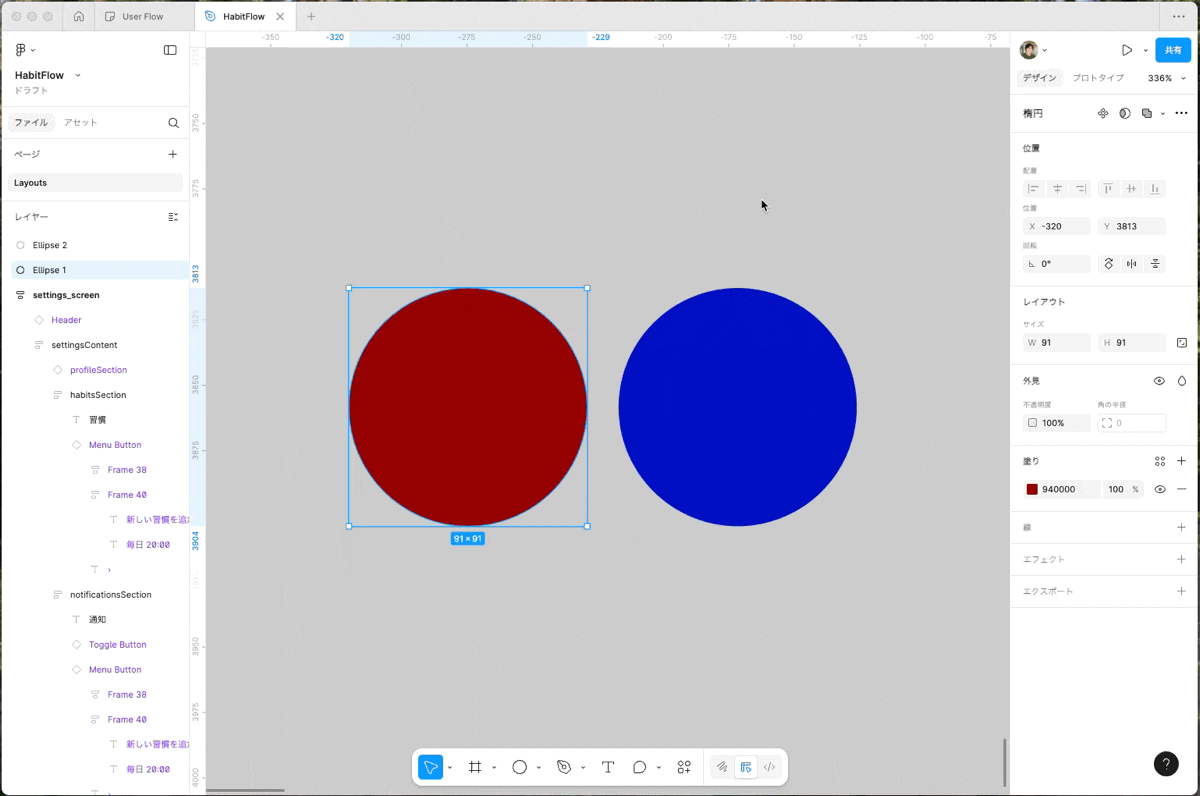The height and width of the screenshot is (796, 1200).
Task: Open the Actions components icon in toolbar
Action: [x=684, y=767]
